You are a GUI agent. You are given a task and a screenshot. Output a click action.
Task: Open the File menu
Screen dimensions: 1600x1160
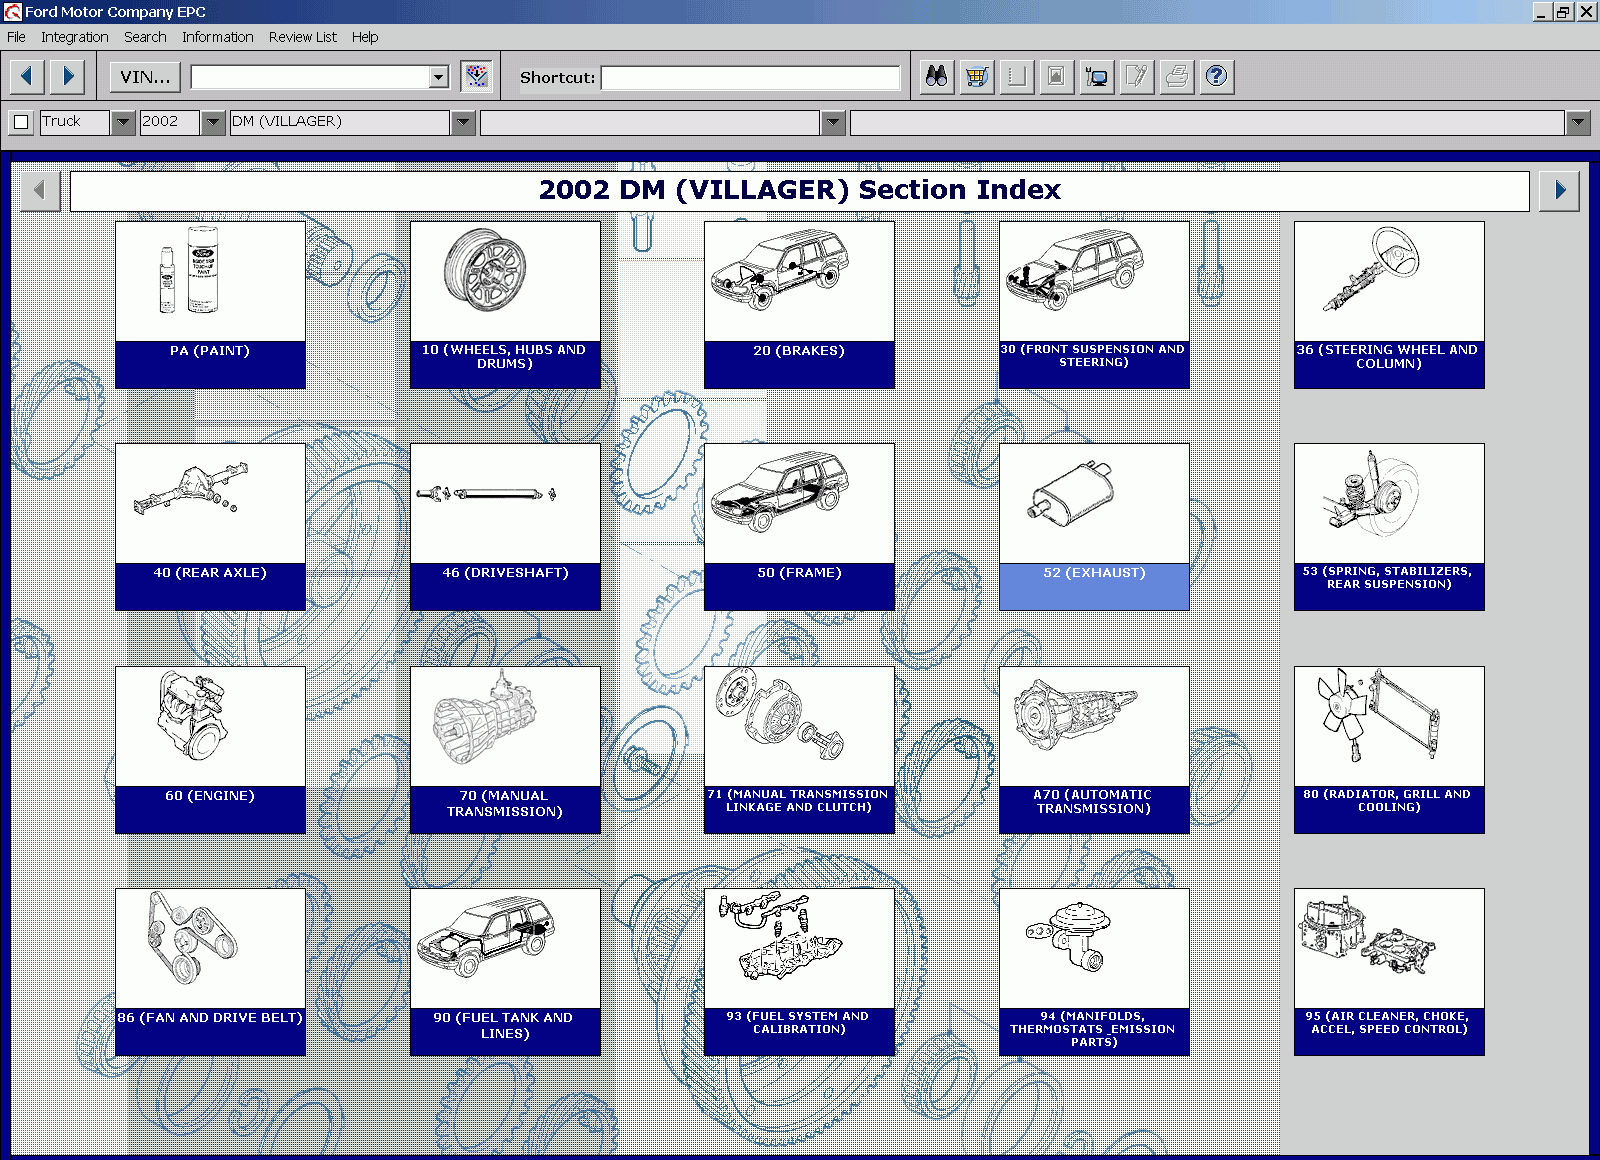click(16, 37)
